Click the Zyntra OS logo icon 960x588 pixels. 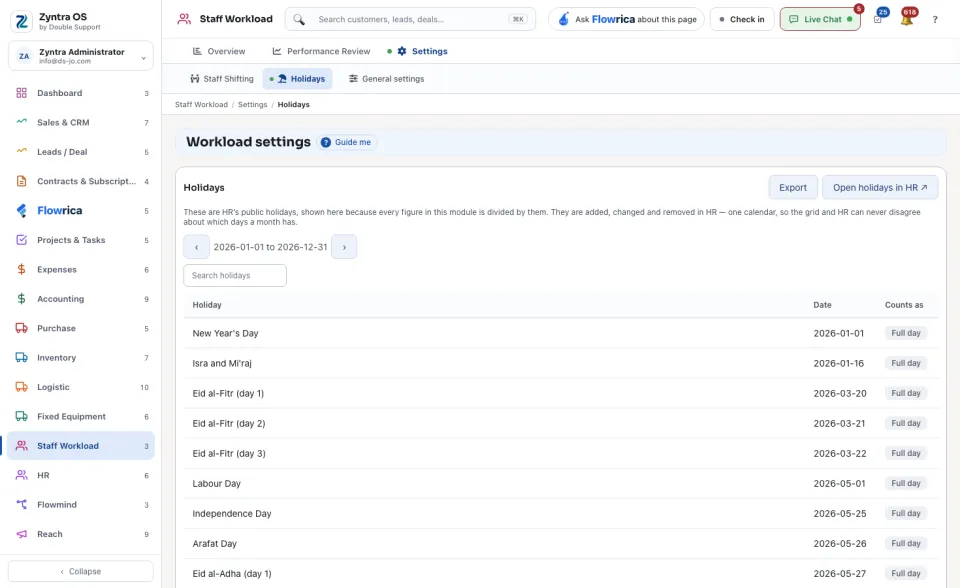click(21, 21)
